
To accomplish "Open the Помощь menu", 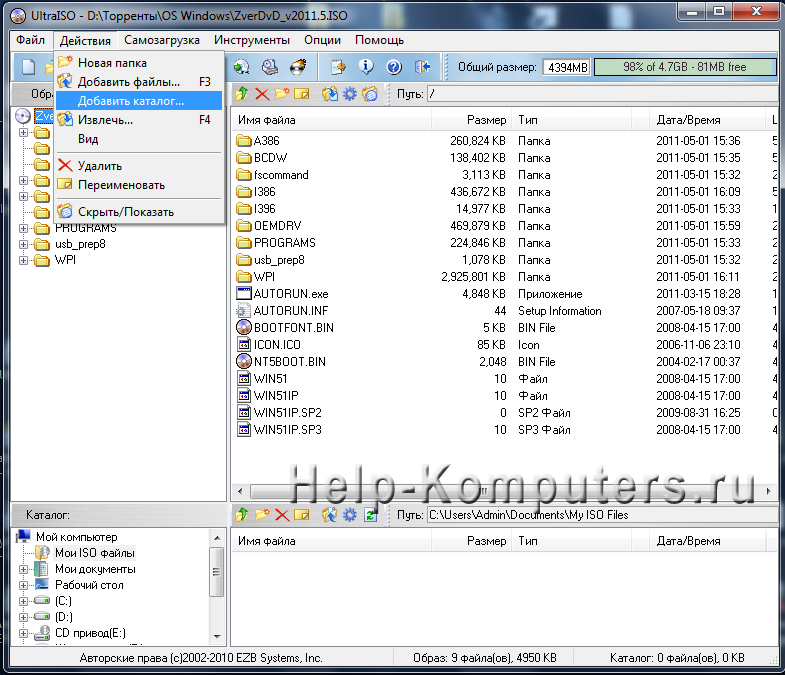I will pyautogui.click(x=379, y=40).
